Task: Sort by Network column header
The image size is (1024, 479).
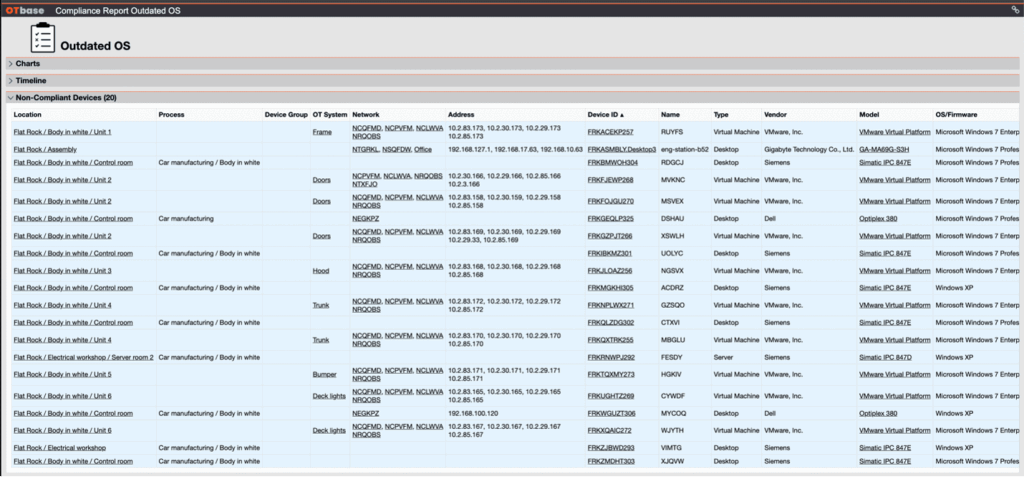Action: point(366,114)
